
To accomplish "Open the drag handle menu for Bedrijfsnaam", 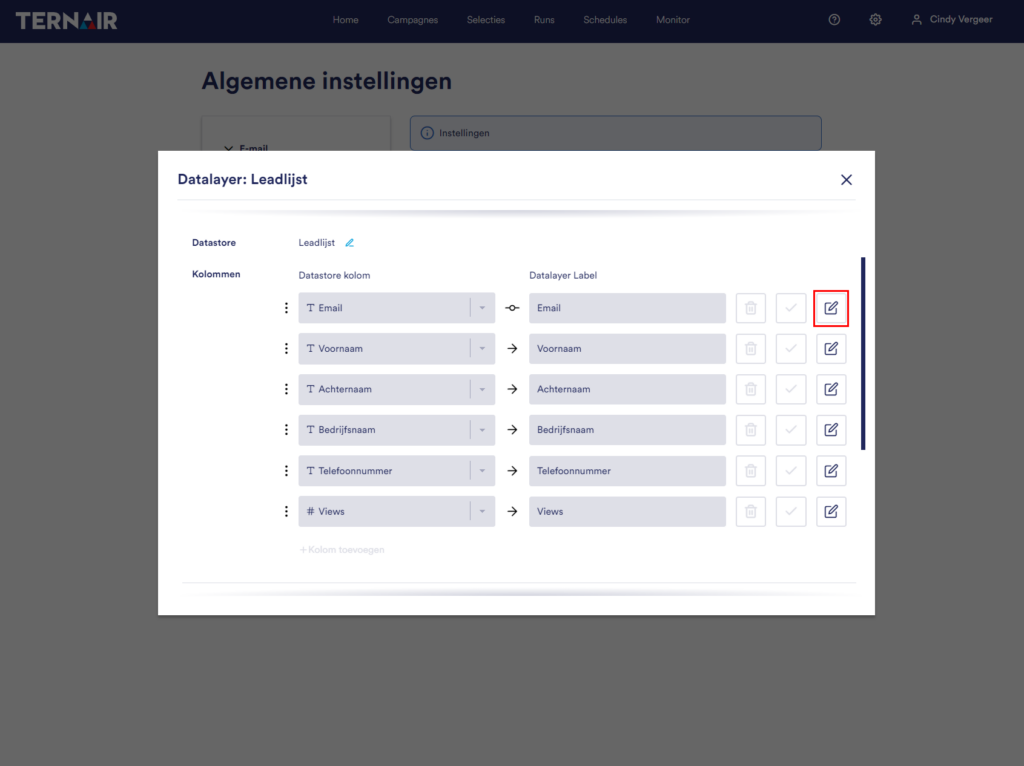I will click(286, 430).
